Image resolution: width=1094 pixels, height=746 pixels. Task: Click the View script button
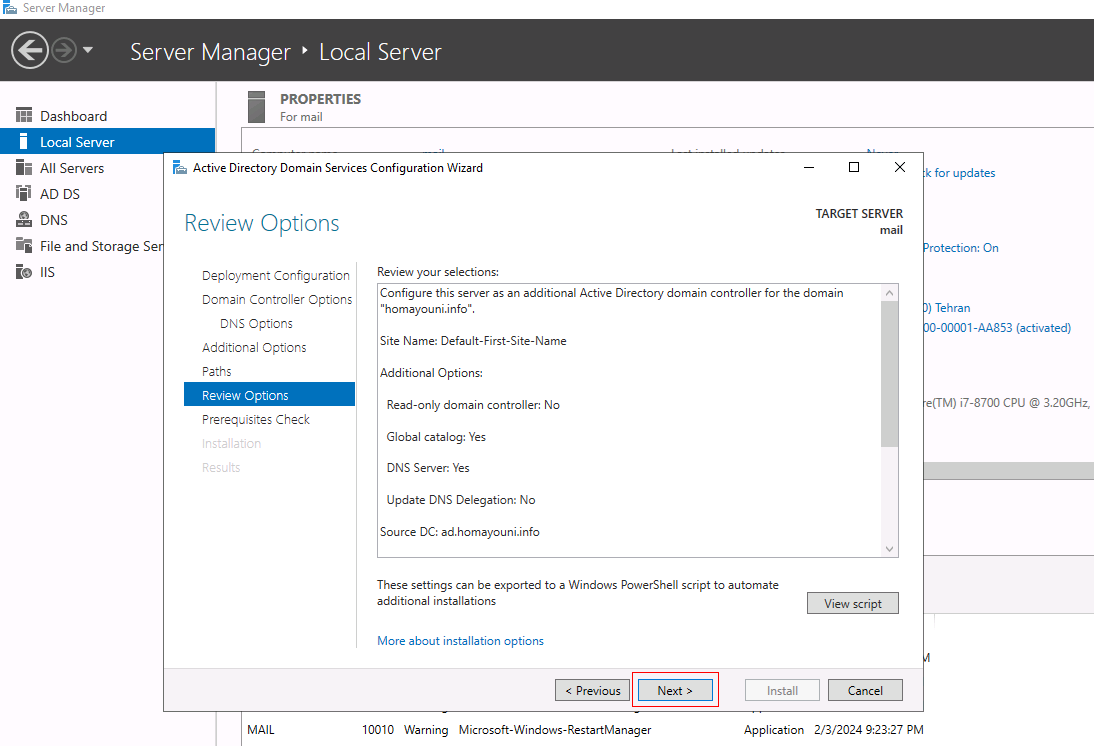coord(853,604)
